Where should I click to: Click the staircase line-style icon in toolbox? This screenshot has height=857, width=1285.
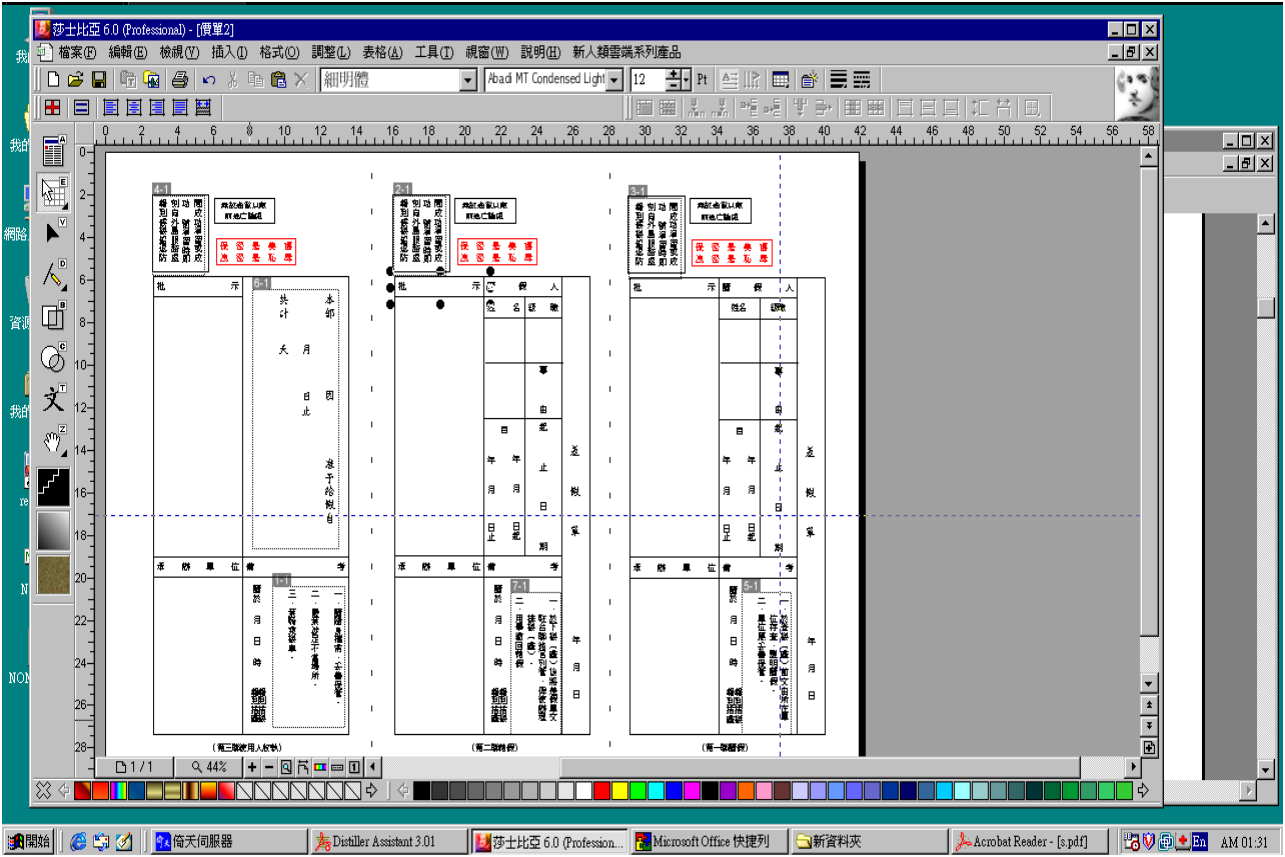54,485
